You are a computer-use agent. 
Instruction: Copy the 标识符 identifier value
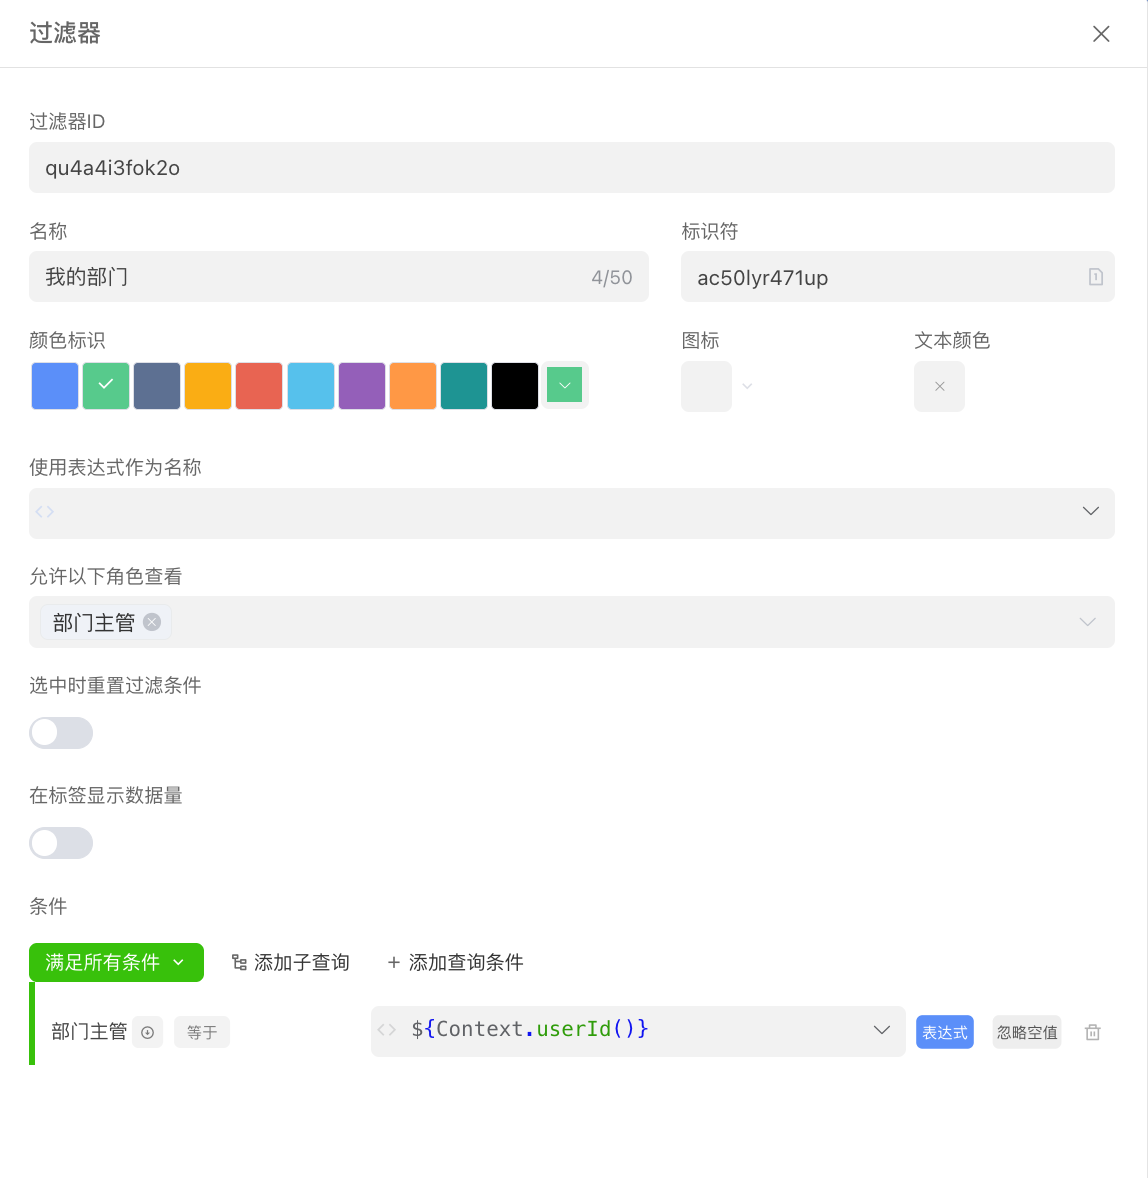click(1095, 277)
